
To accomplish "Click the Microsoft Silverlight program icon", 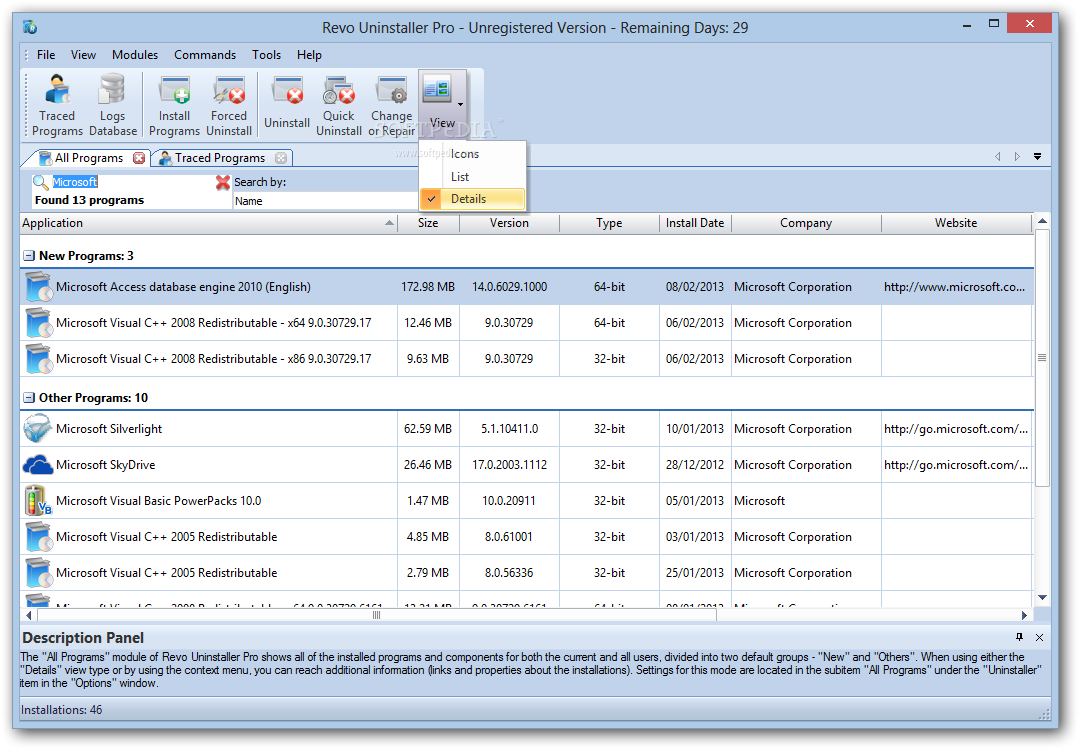I will pyautogui.click(x=37, y=428).
